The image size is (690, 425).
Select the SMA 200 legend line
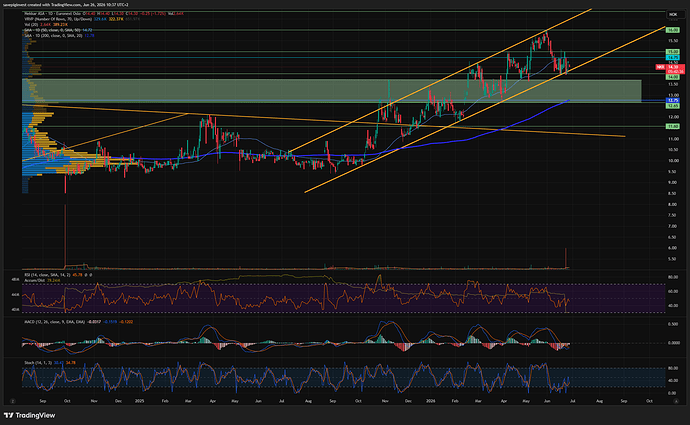[x=59, y=35]
